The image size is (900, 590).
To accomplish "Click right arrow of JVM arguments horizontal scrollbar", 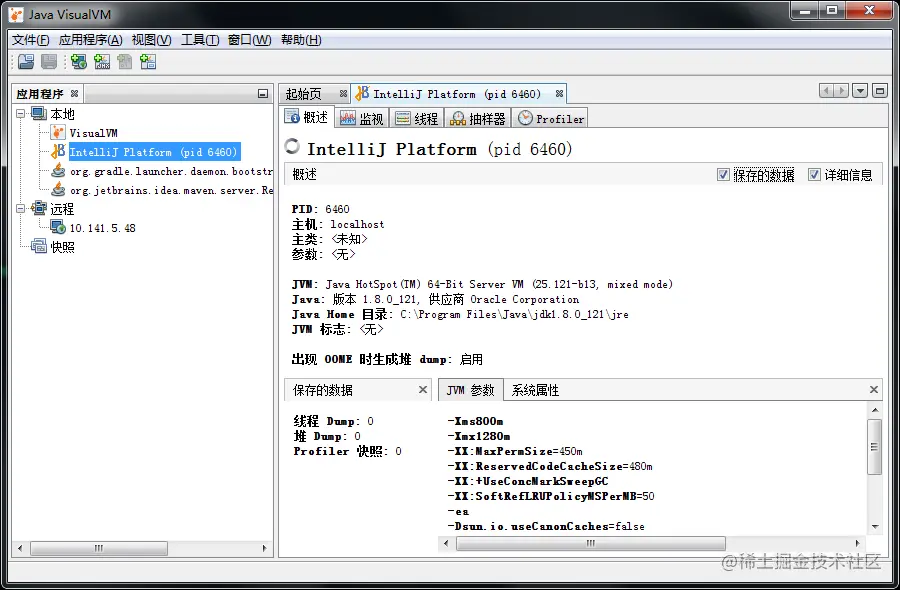I will coord(857,543).
